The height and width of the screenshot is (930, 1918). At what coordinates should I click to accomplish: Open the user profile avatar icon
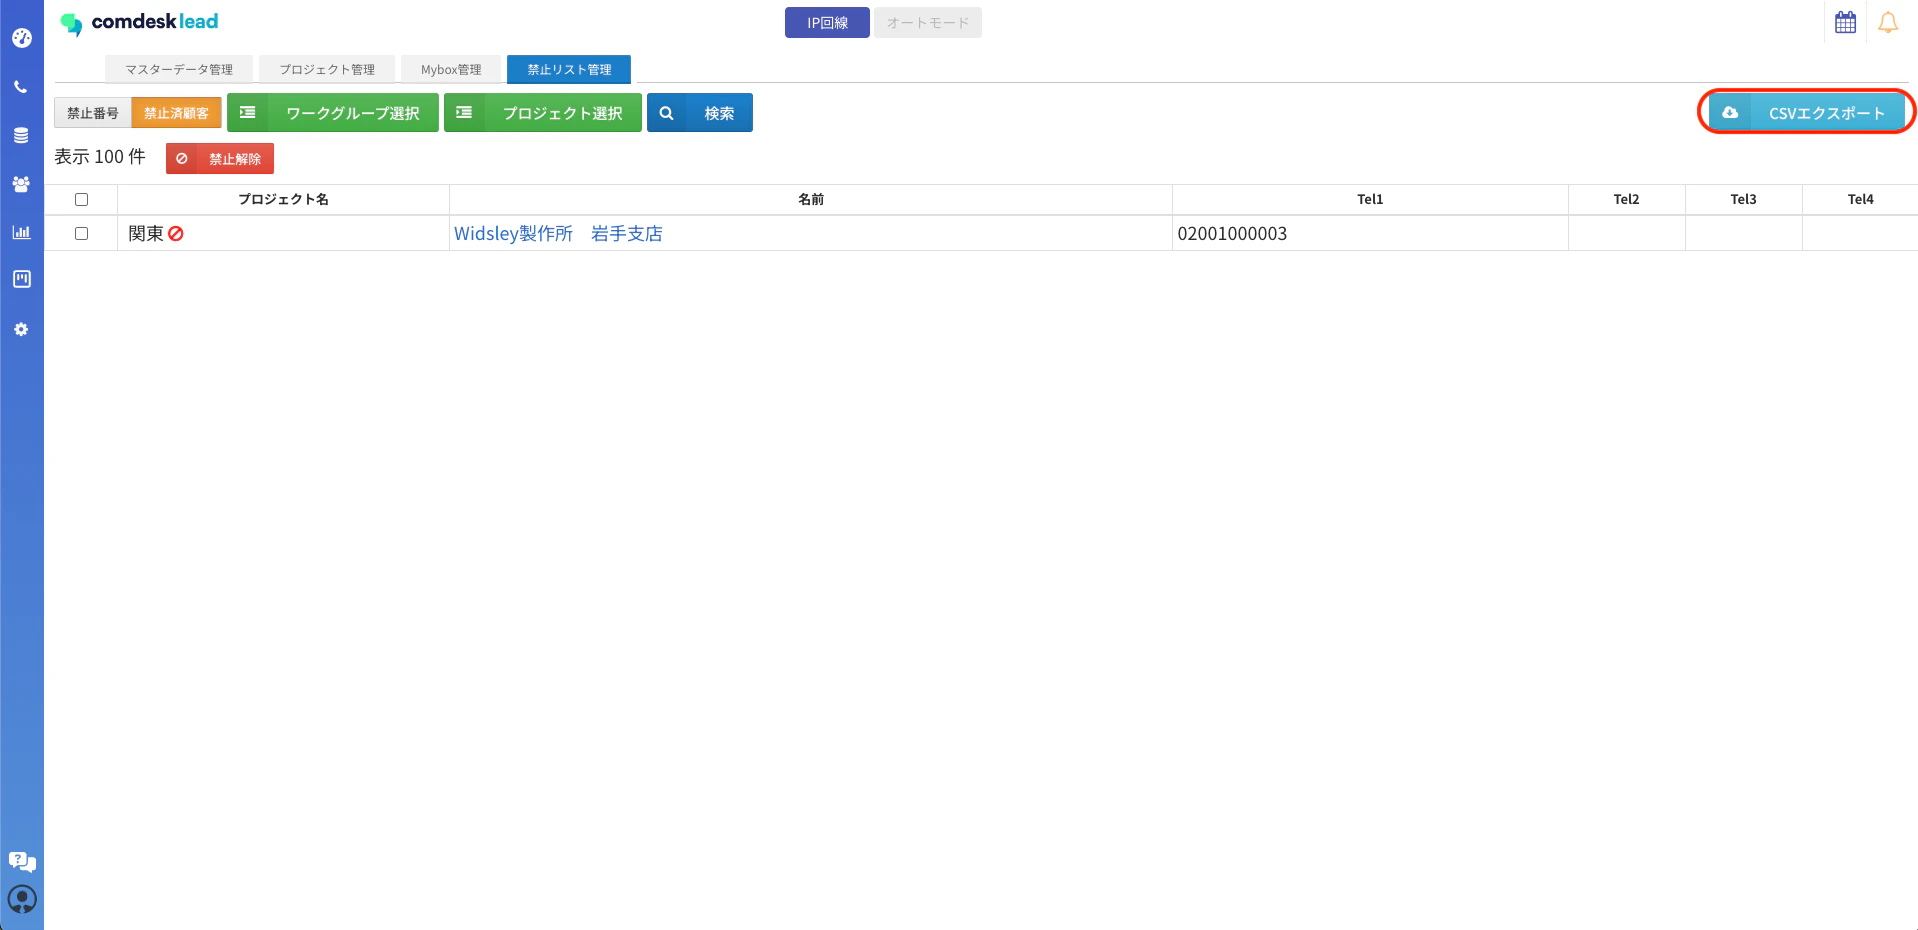(22, 899)
